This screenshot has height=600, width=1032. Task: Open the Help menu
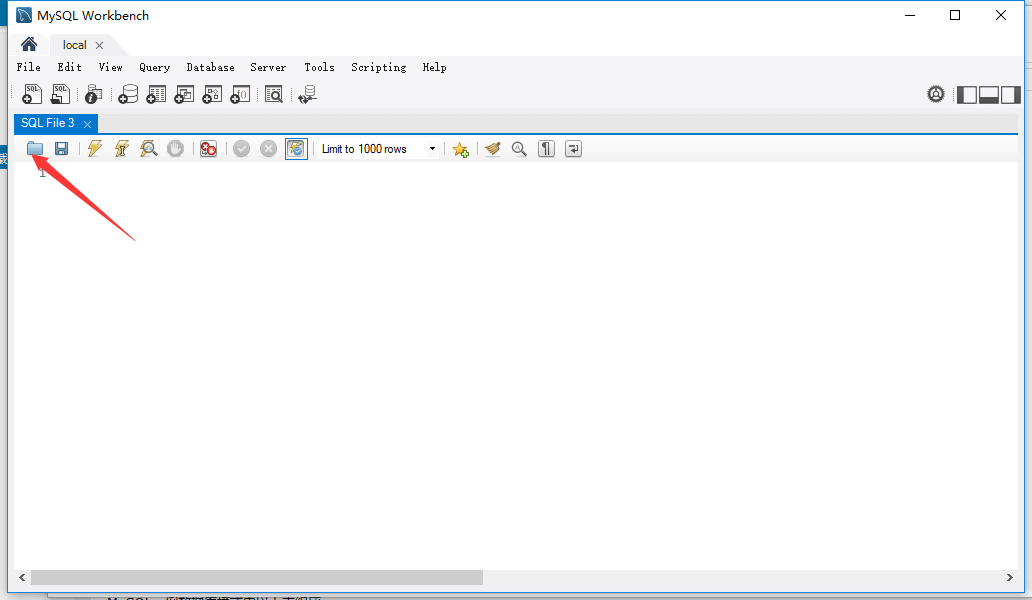434,67
